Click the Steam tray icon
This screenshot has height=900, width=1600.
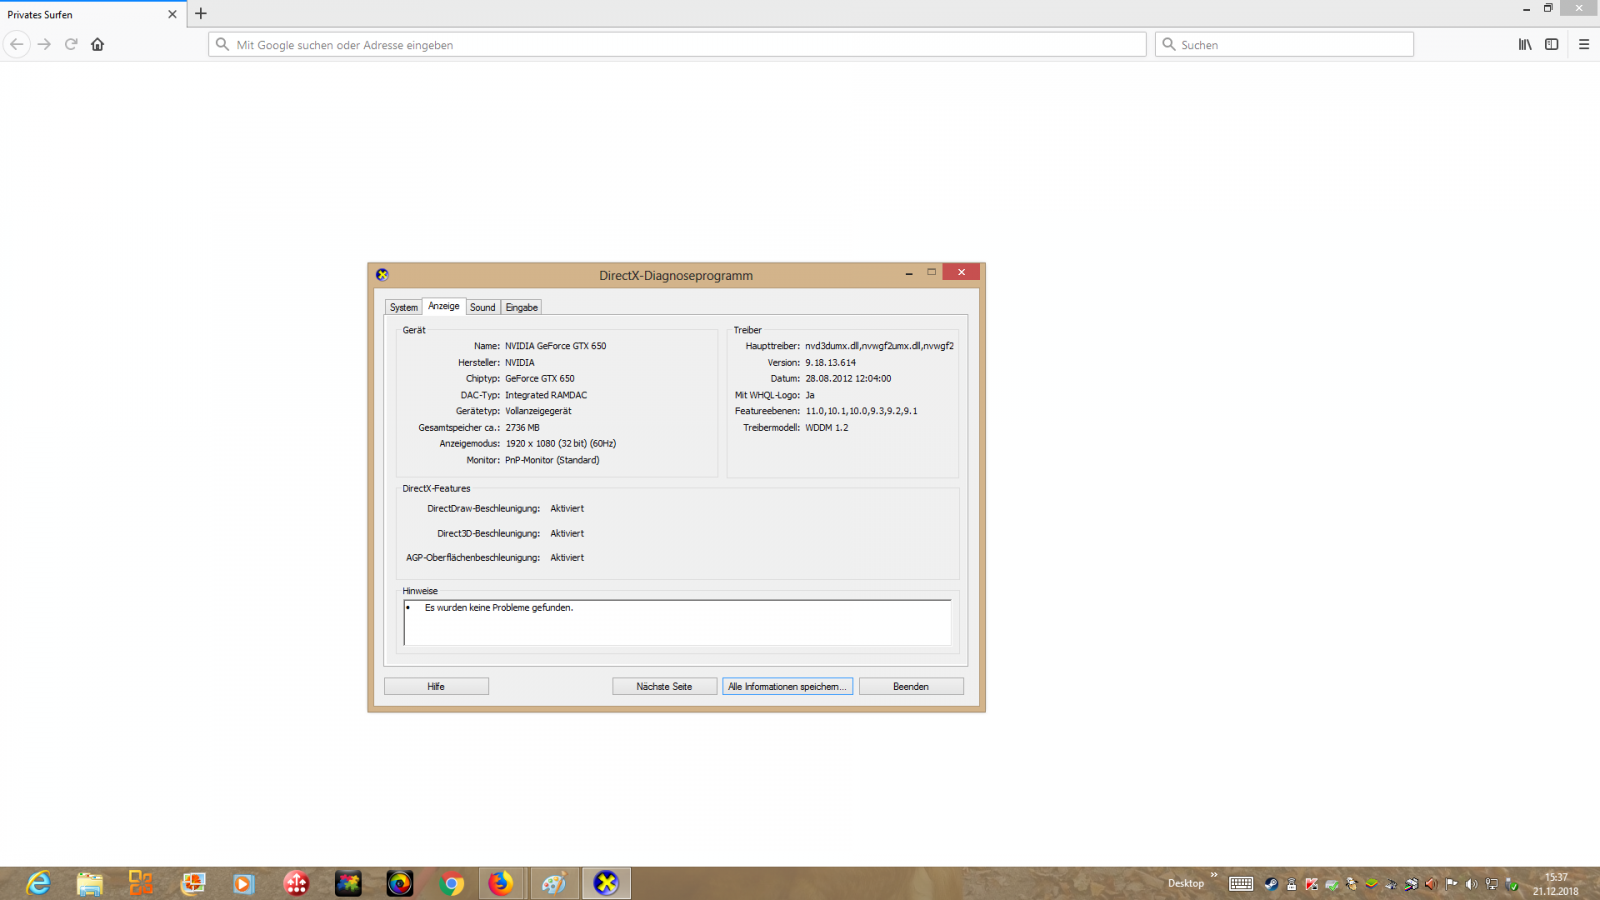(x=1271, y=884)
